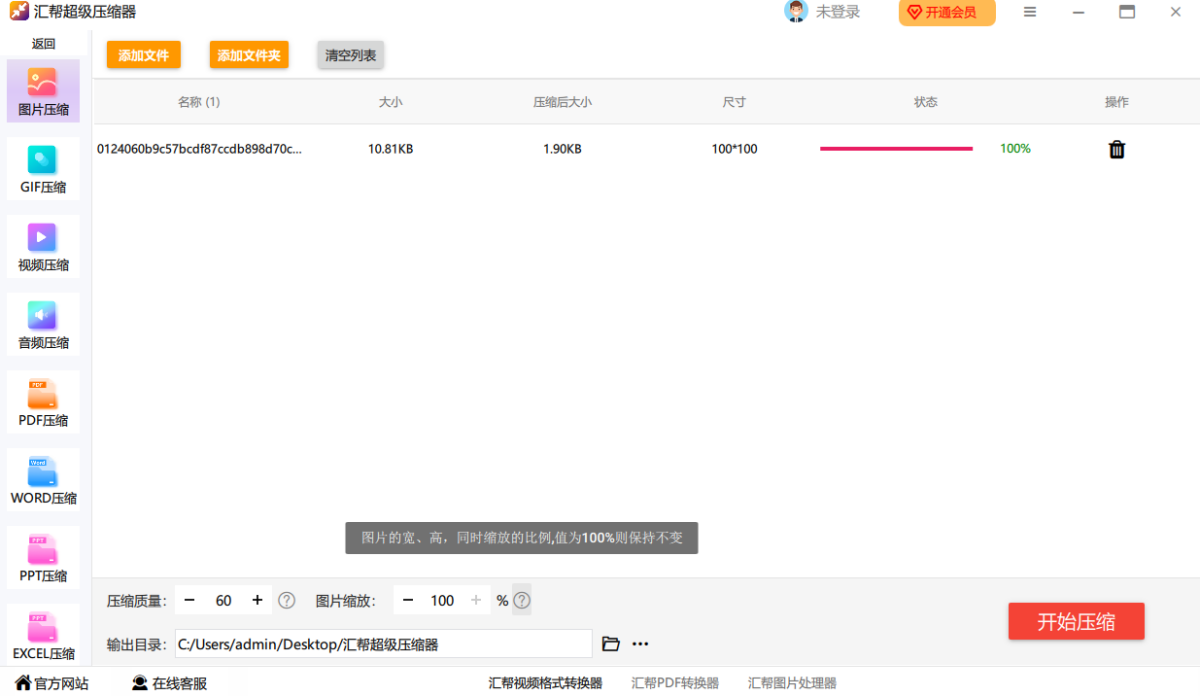Select the WORD压缩 sidebar icon
1200x696 pixels.
click(43, 479)
